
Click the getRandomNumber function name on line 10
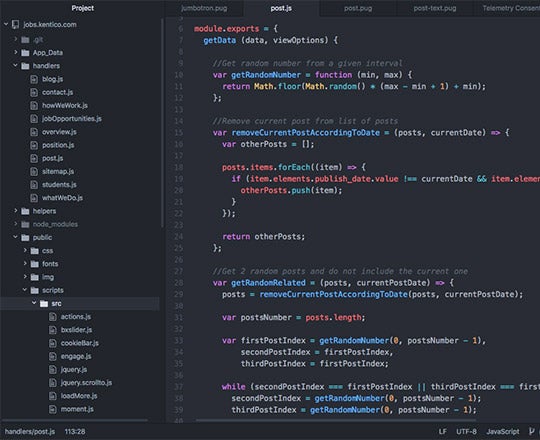(x=266, y=75)
